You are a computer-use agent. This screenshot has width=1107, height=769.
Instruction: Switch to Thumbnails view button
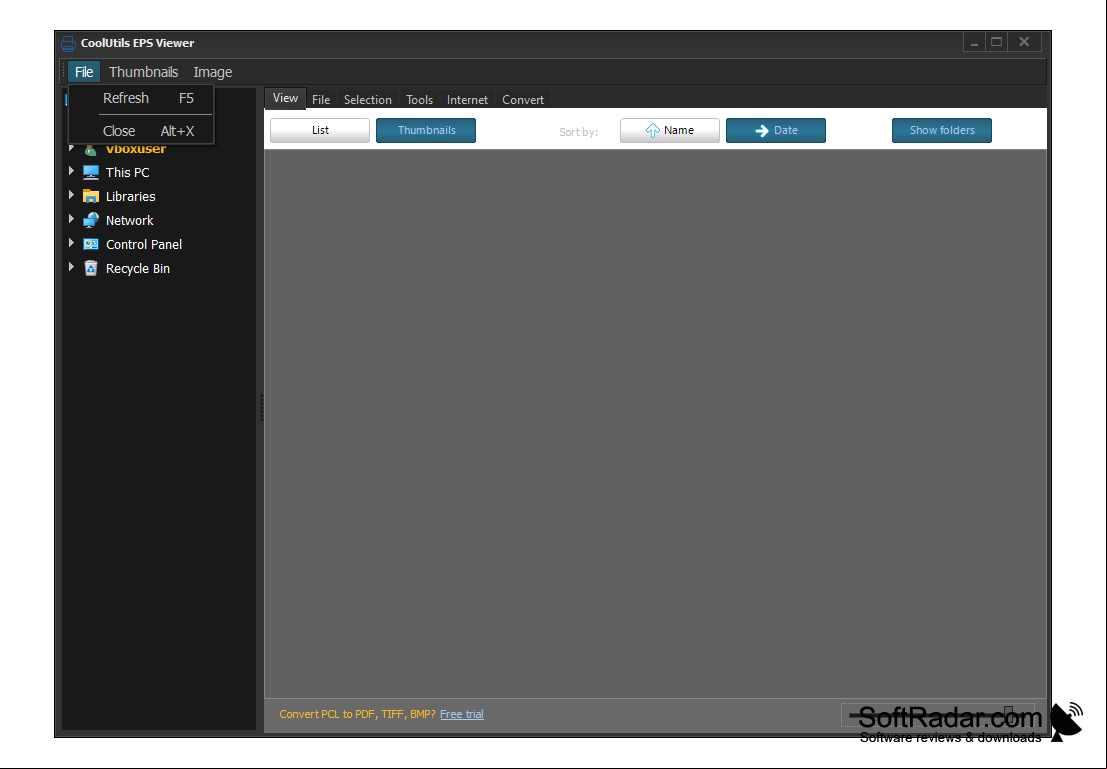pyautogui.click(x=426, y=131)
